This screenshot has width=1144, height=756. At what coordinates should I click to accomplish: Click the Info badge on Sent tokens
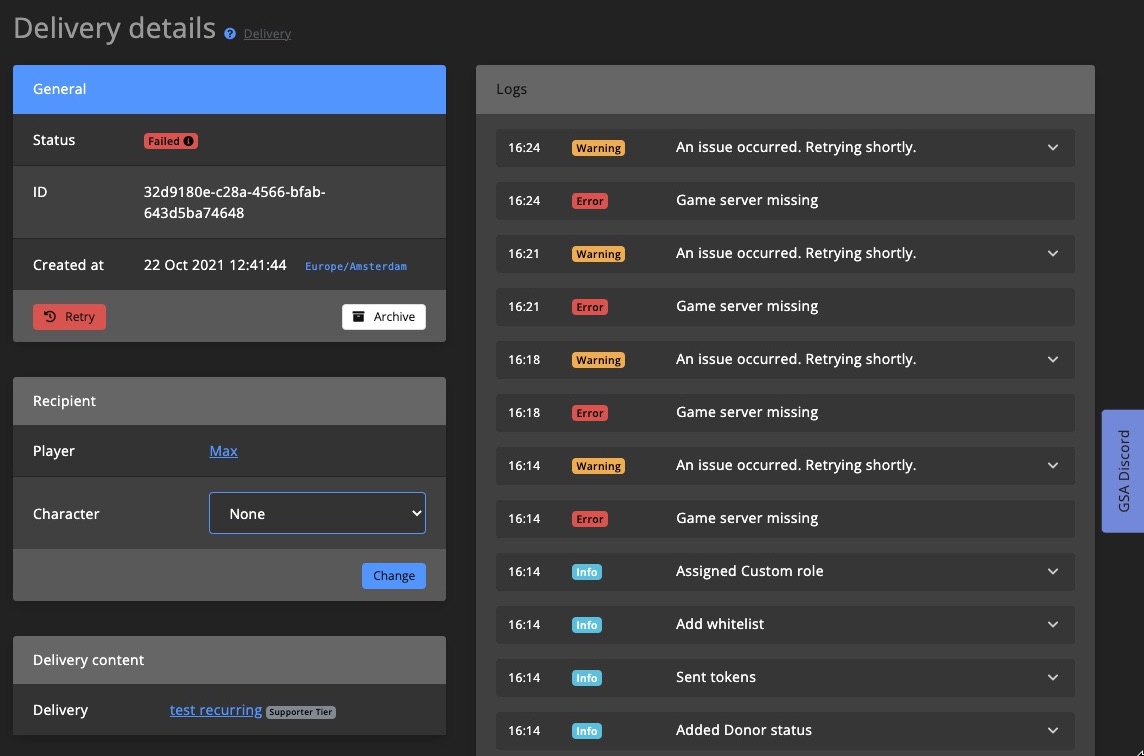[586, 677]
